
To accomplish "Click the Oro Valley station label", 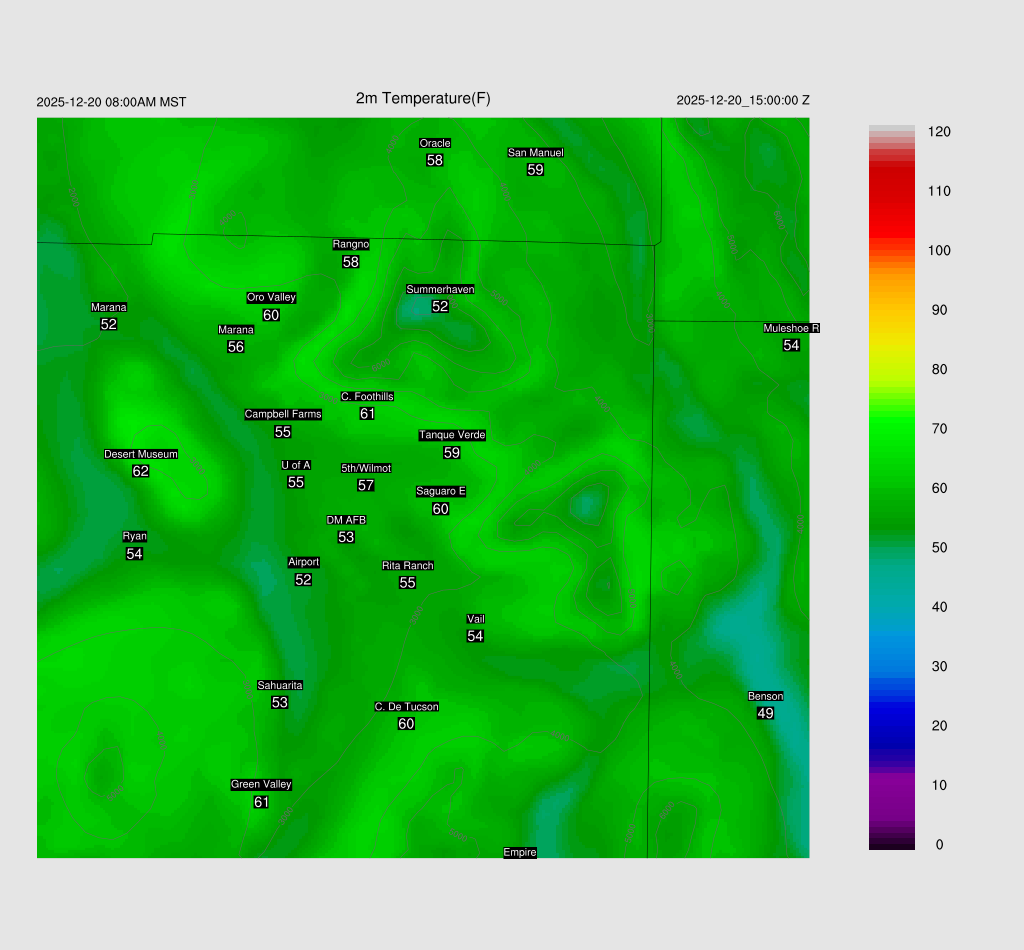I will 271,297.
